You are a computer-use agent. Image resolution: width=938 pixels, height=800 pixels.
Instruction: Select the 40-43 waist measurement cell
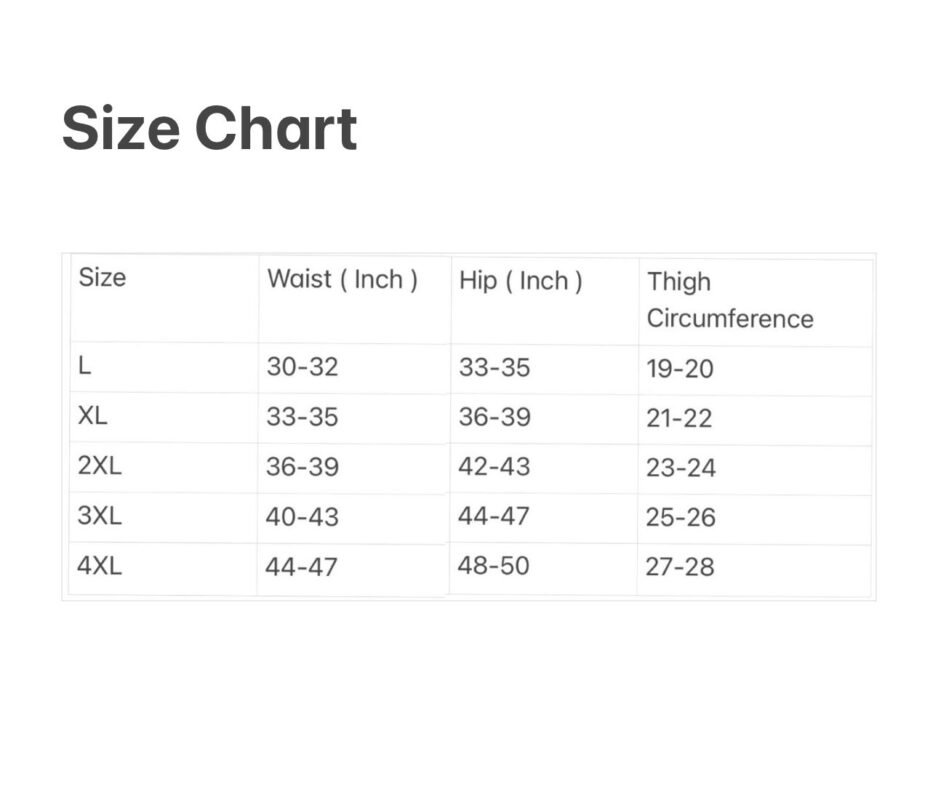pyautogui.click(x=302, y=517)
